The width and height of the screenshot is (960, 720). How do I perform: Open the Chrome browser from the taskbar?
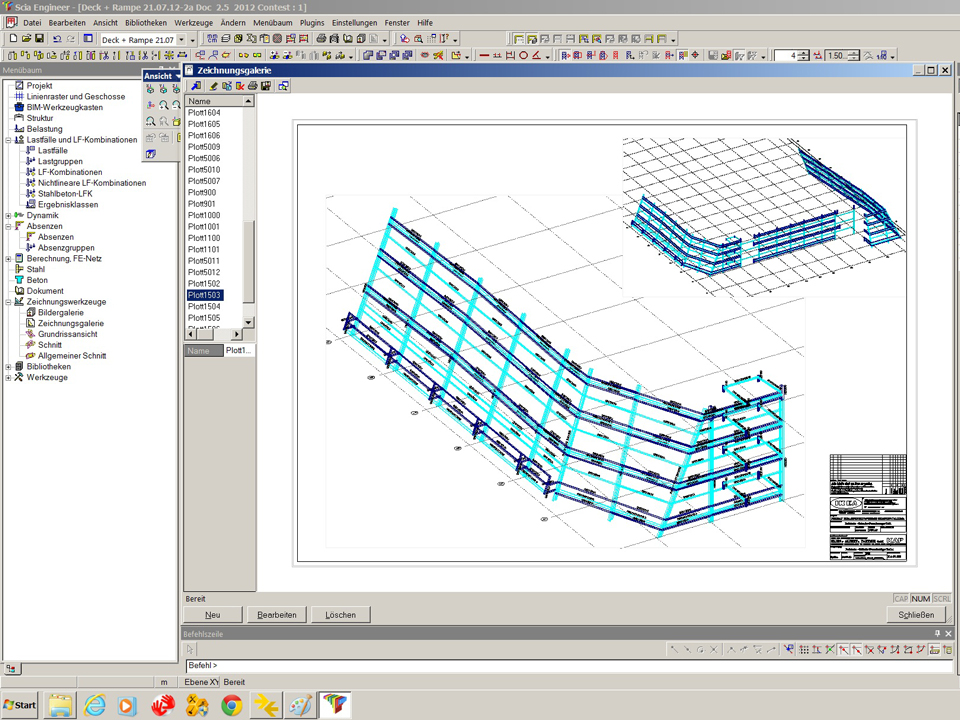tap(231, 705)
